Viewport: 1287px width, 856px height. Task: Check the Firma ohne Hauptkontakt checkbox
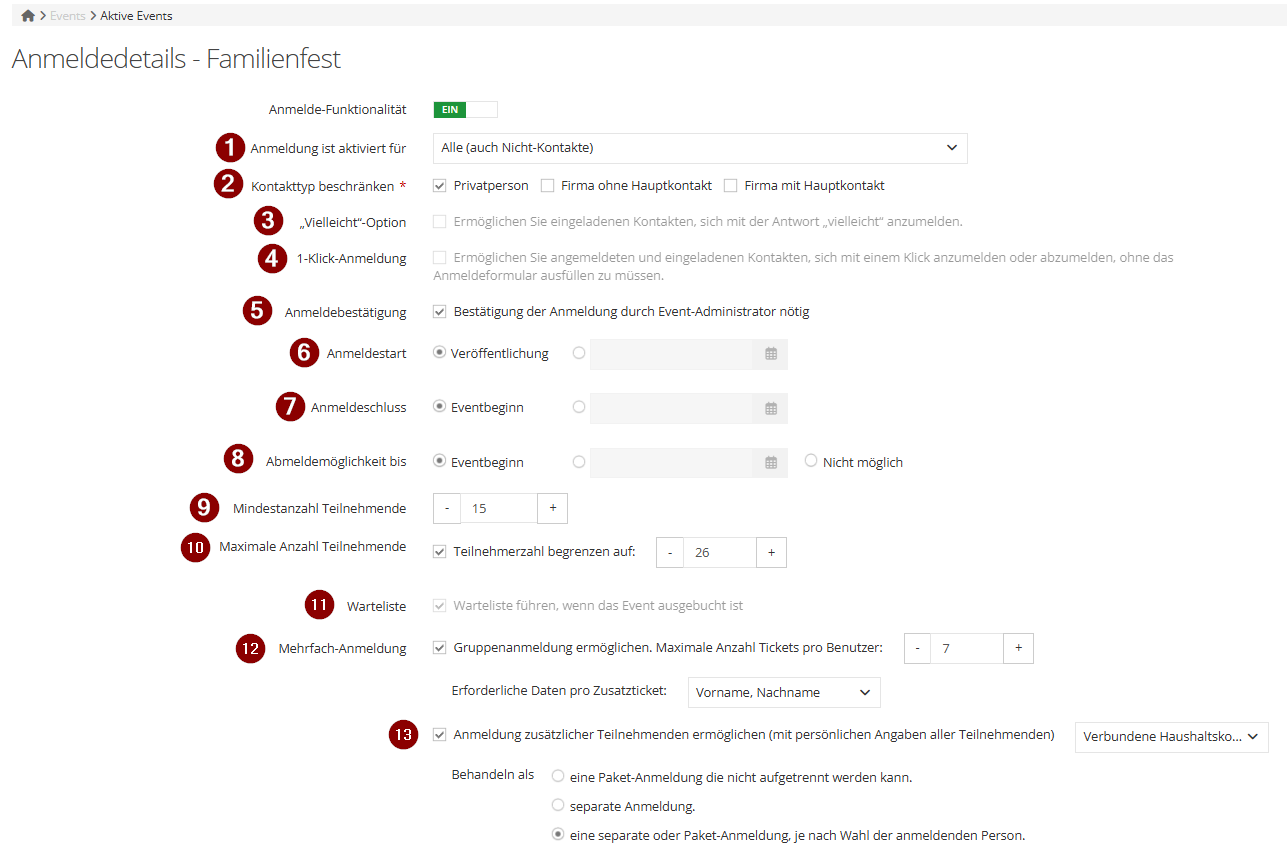pos(547,185)
